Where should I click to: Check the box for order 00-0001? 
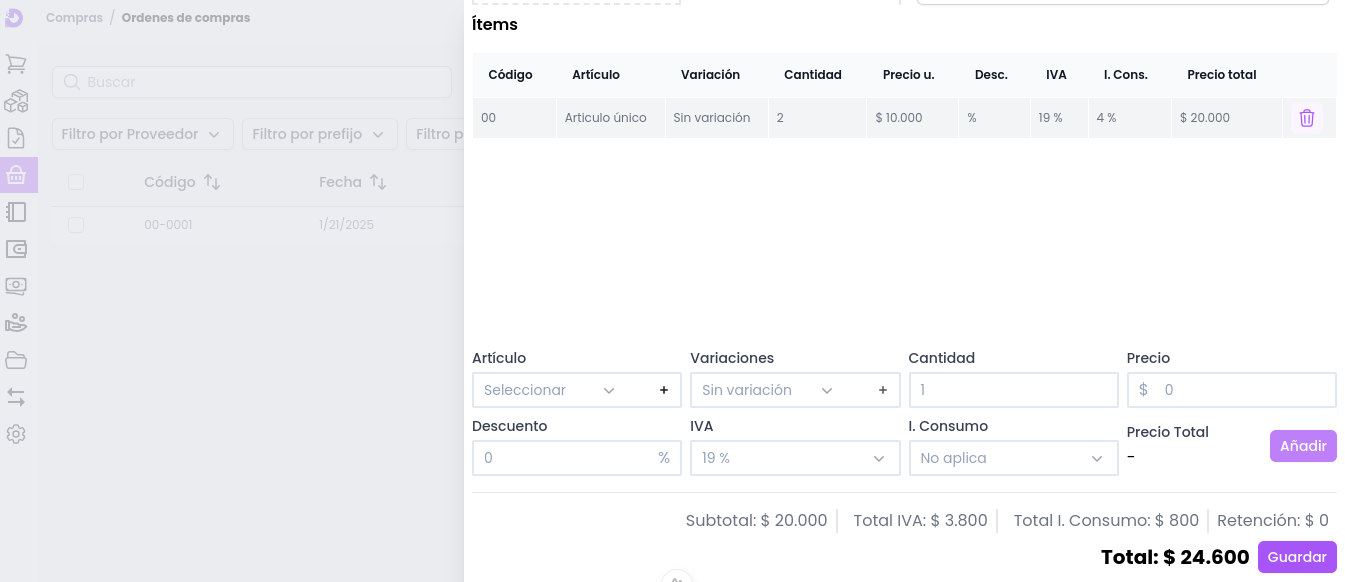click(x=76, y=225)
